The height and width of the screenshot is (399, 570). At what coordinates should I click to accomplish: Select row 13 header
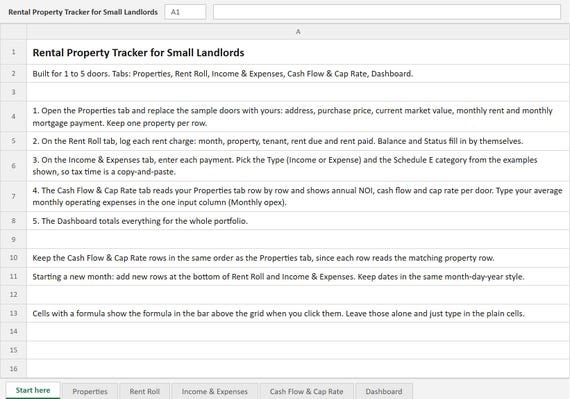(x=13, y=313)
